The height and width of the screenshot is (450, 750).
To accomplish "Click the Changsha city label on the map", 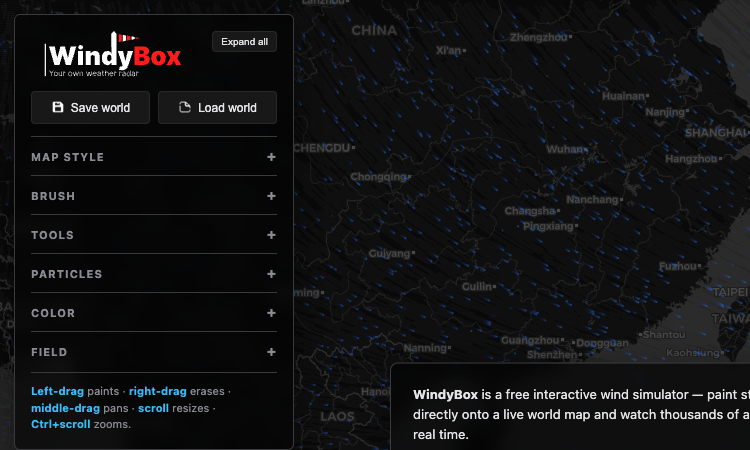I will click(x=530, y=211).
